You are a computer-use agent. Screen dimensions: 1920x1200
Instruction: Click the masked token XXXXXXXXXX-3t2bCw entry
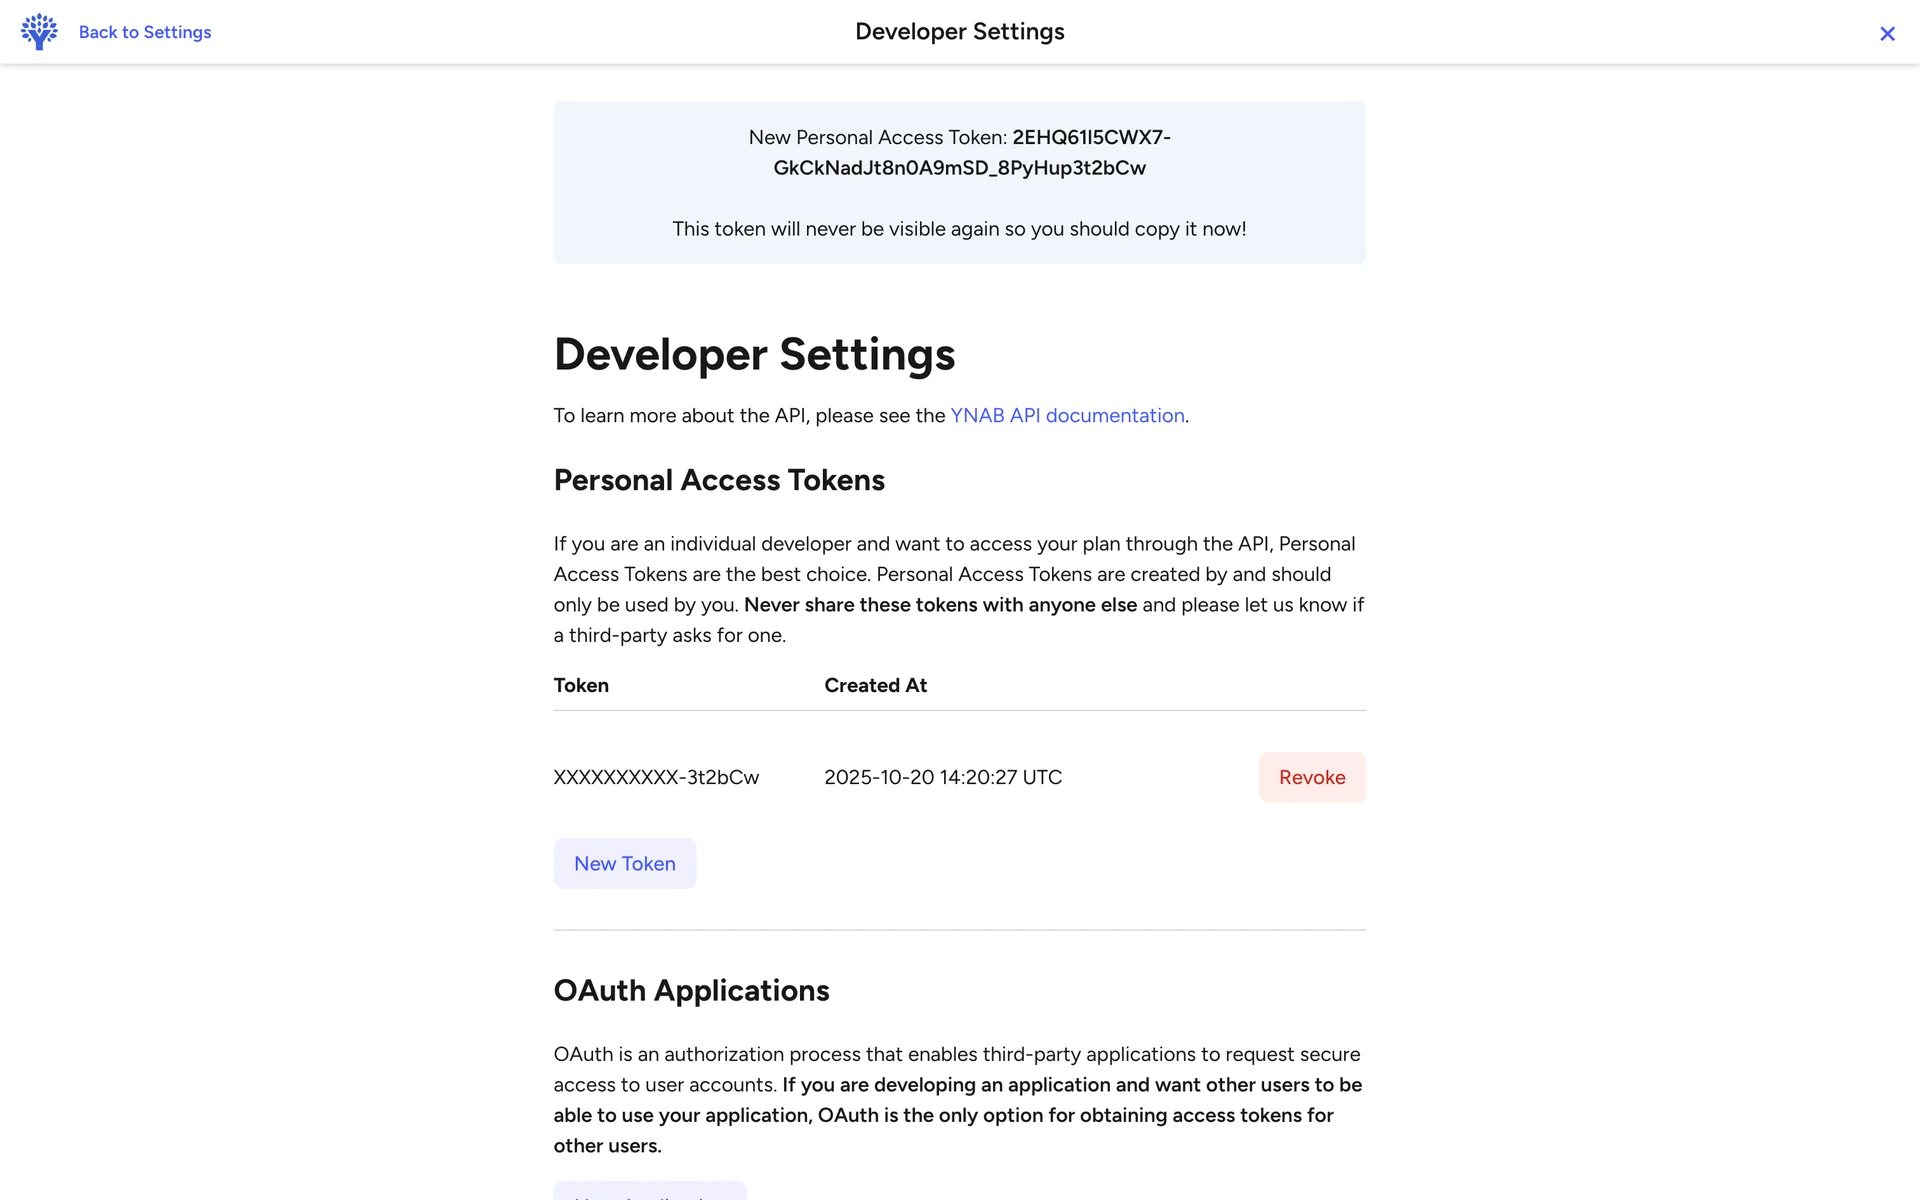coord(656,777)
